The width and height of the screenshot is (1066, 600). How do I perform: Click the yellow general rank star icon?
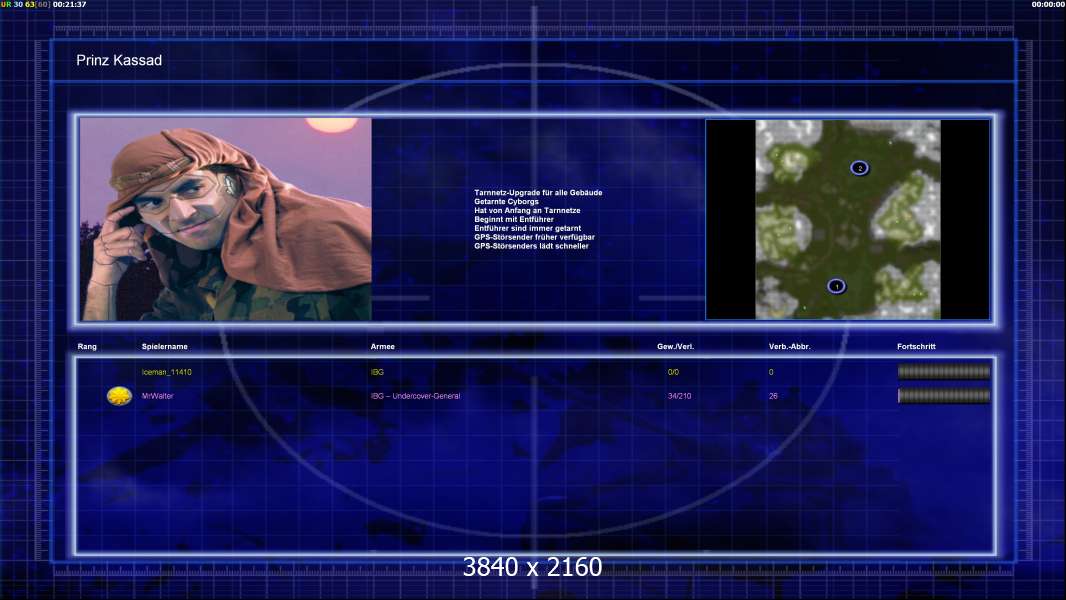119,395
